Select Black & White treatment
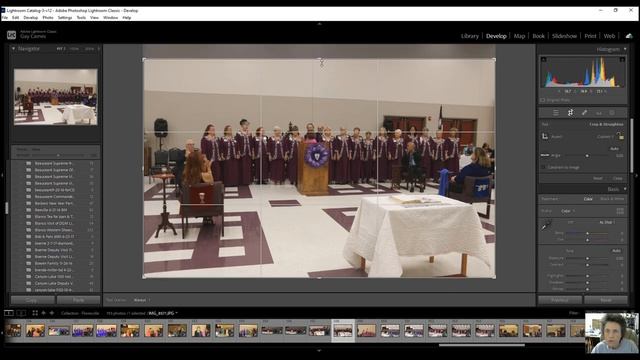 612,199
